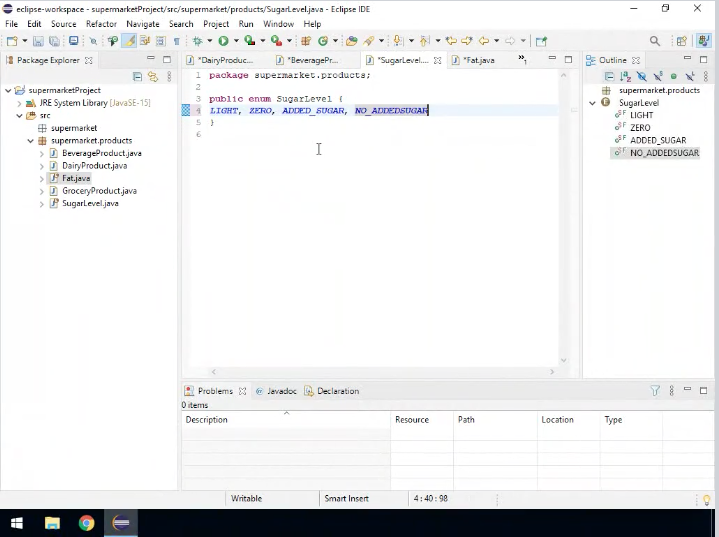This screenshot has width=719, height=537.
Task: Click the Search magnifier icon at top right
Action: (x=655, y=41)
